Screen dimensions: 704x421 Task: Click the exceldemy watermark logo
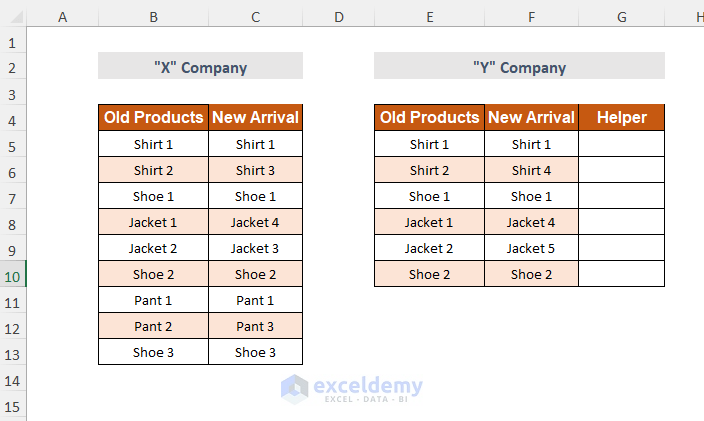click(352, 388)
